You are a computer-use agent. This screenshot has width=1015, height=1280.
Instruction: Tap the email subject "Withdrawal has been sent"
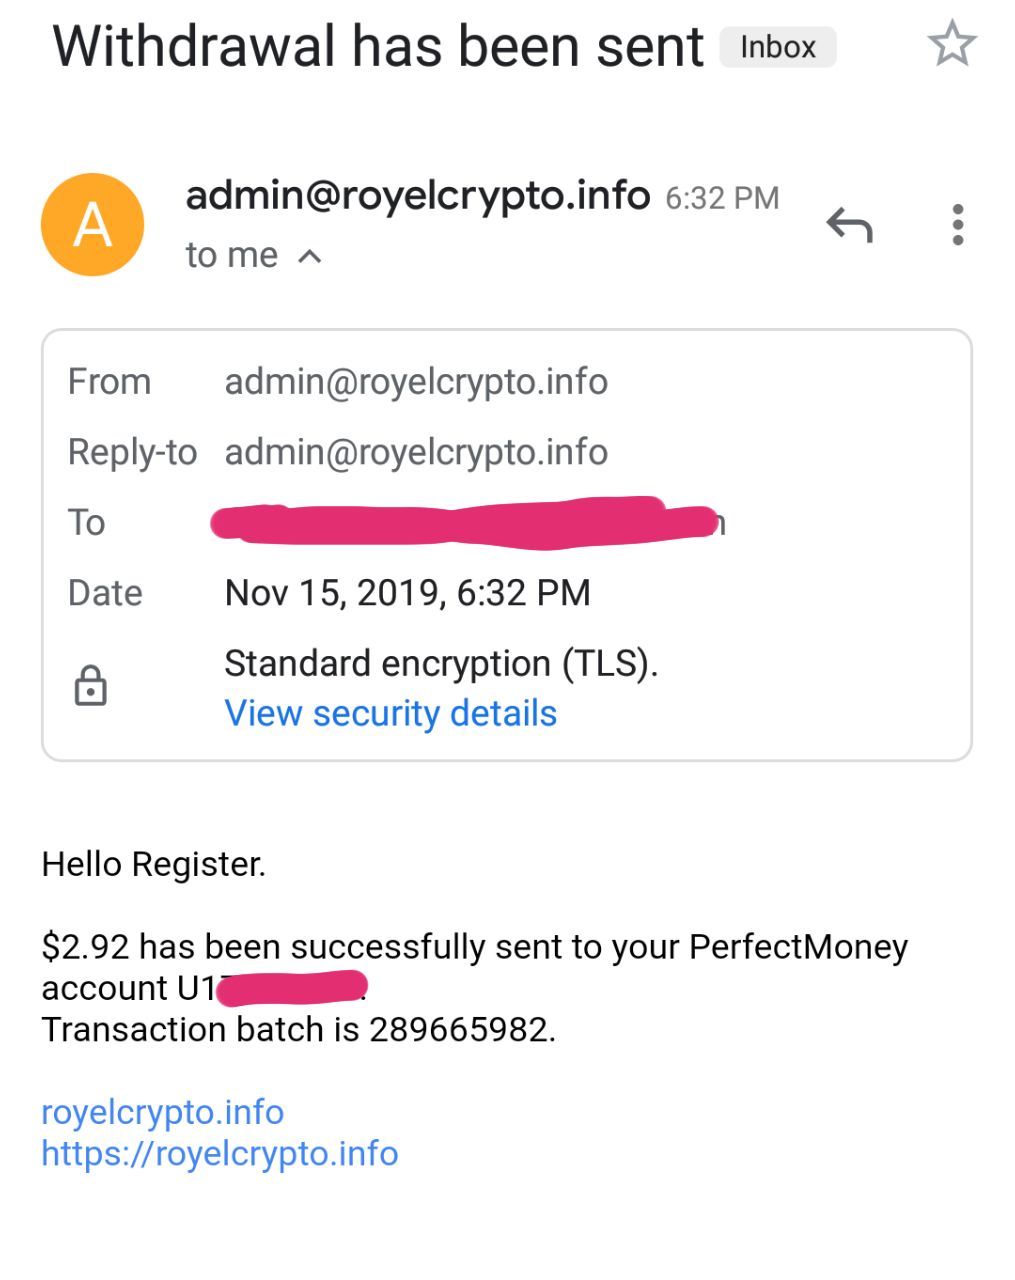[378, 47]
